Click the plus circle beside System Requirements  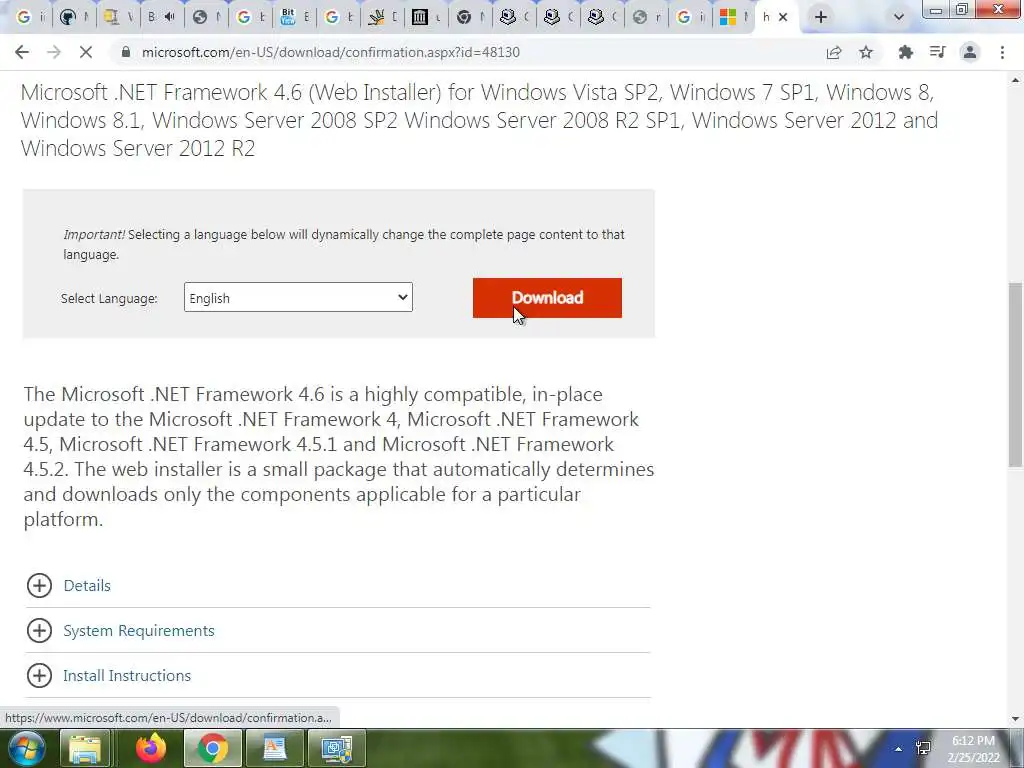pos(39,631)
